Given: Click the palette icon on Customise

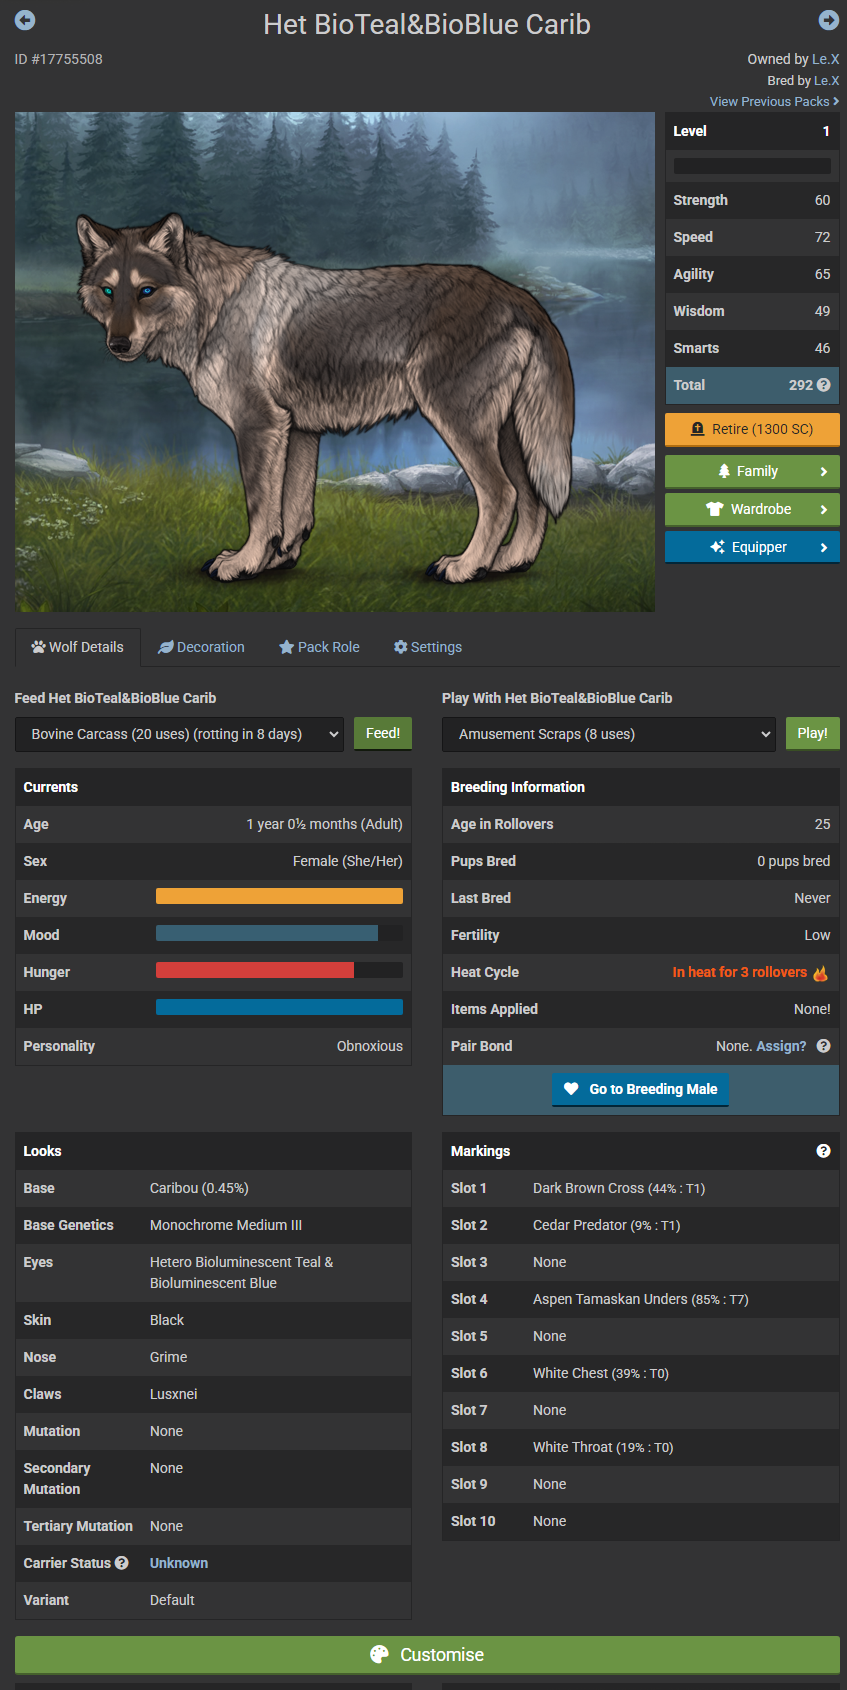Looking at the screenshot, I should pyautogui.click(x=379, y=1655).
